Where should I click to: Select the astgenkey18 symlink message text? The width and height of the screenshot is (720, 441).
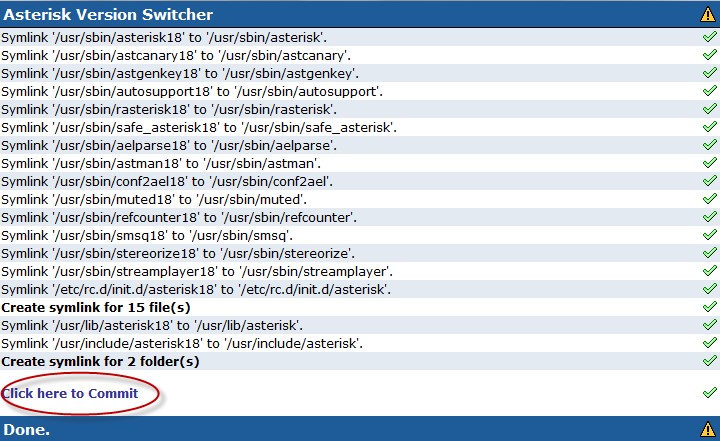coord(180,74)
